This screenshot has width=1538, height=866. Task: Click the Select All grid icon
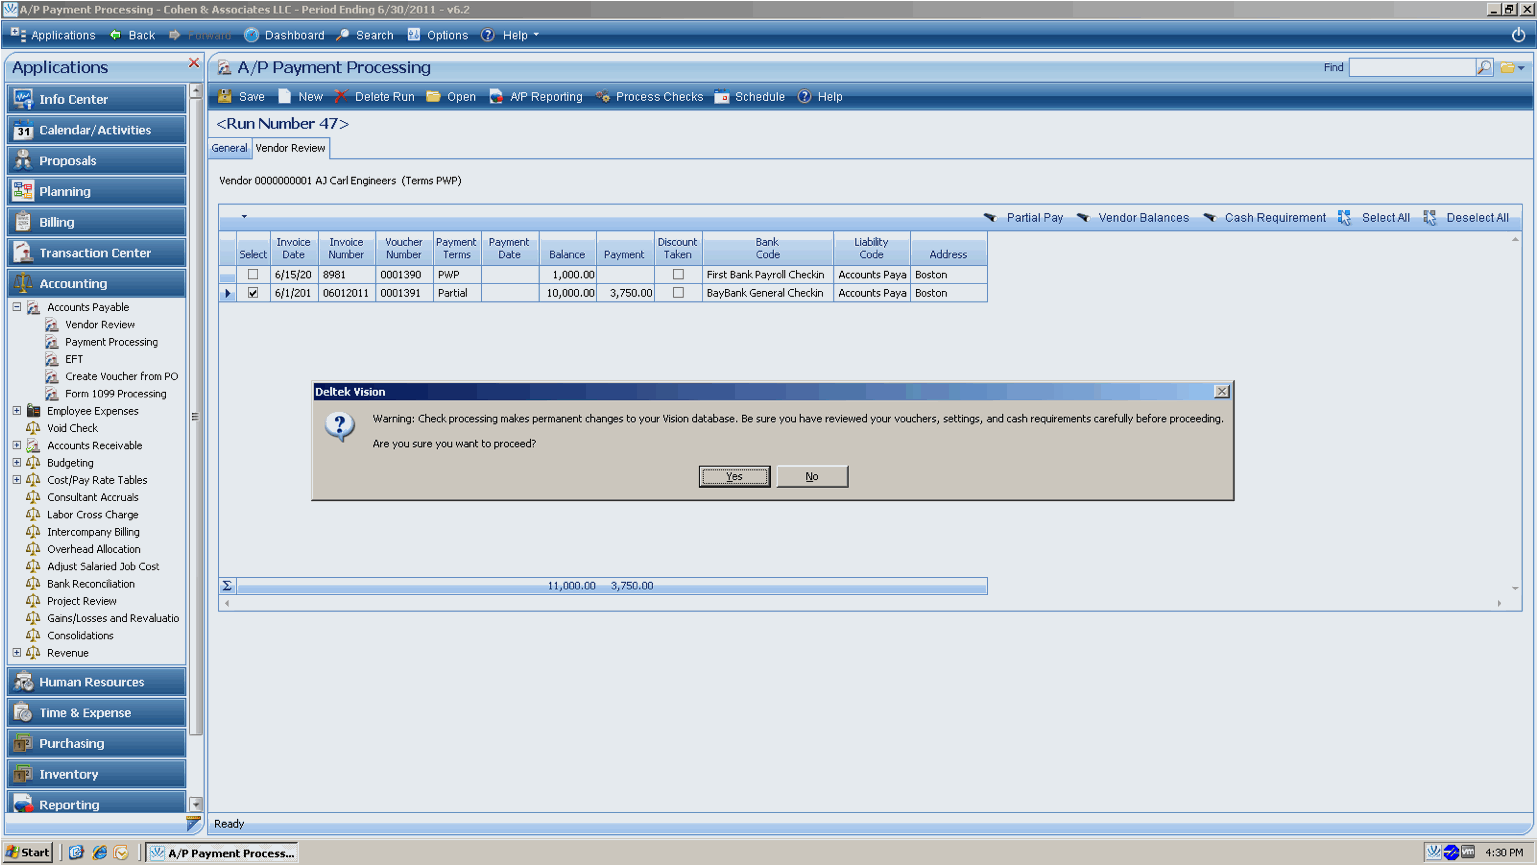[1345, 218]
